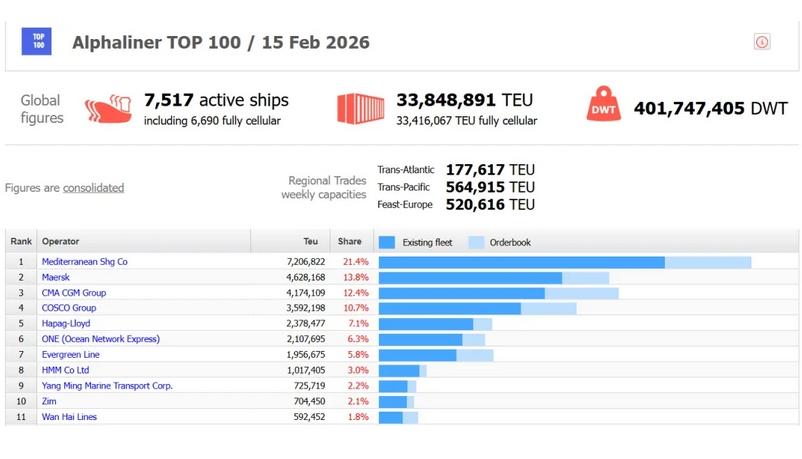The height and width of the screenshot is (459, 802).
Task: Click the red ship icon by active ships
Action: (x=108, y=108)
